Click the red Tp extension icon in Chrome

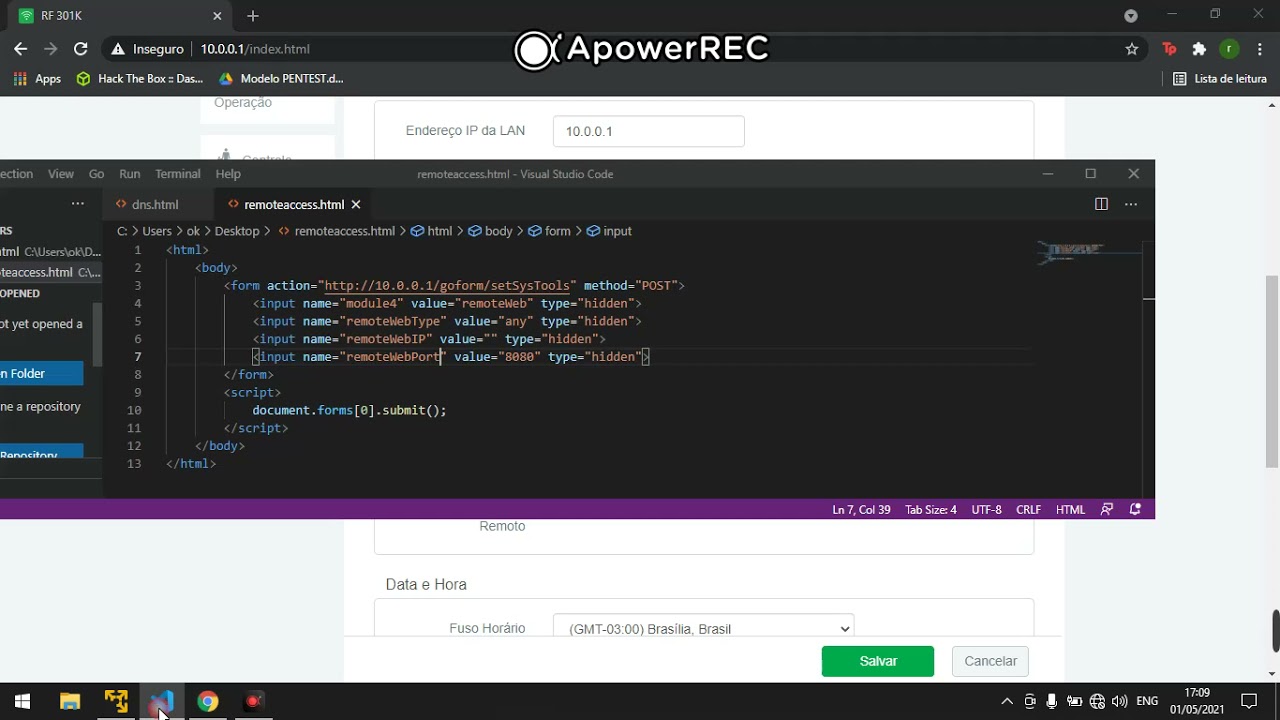tap(1170, 49)
